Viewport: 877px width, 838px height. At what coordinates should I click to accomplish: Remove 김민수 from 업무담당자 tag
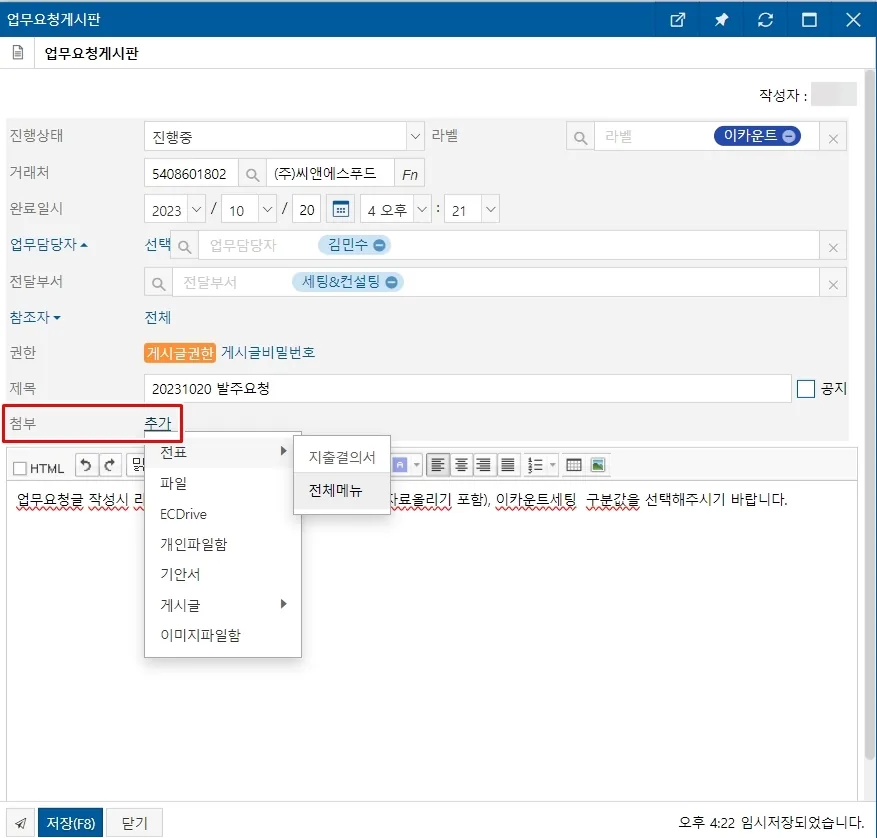(379, 245)
